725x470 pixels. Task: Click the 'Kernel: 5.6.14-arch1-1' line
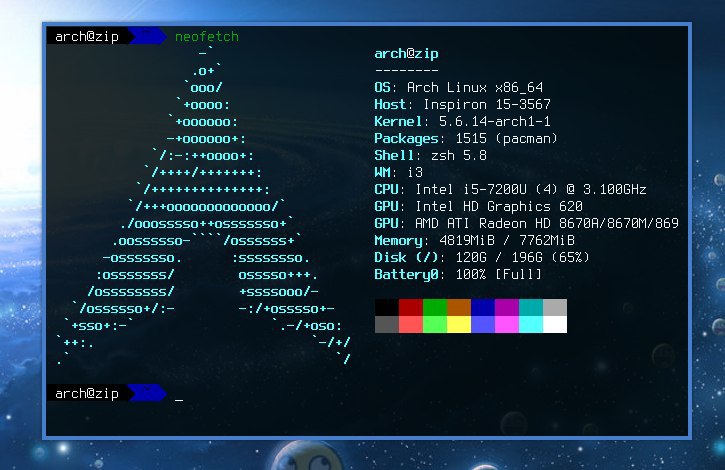462,122
